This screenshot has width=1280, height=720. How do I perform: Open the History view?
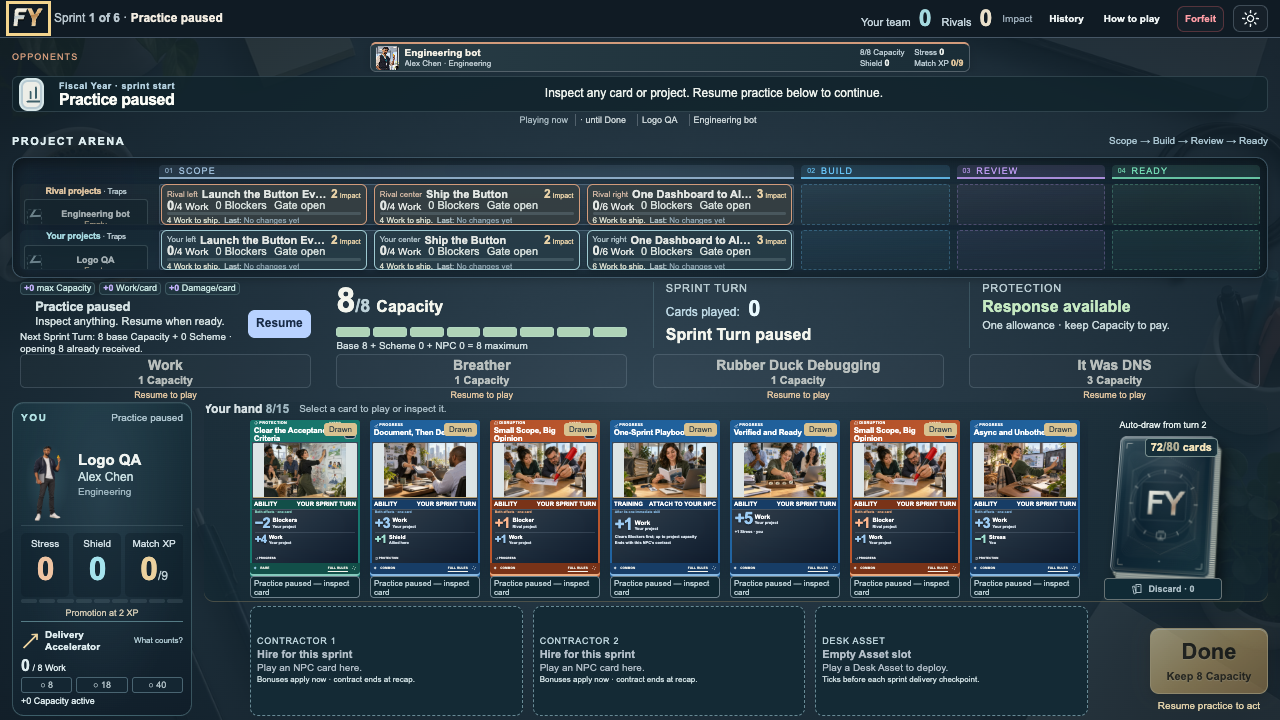[1066, 19]
